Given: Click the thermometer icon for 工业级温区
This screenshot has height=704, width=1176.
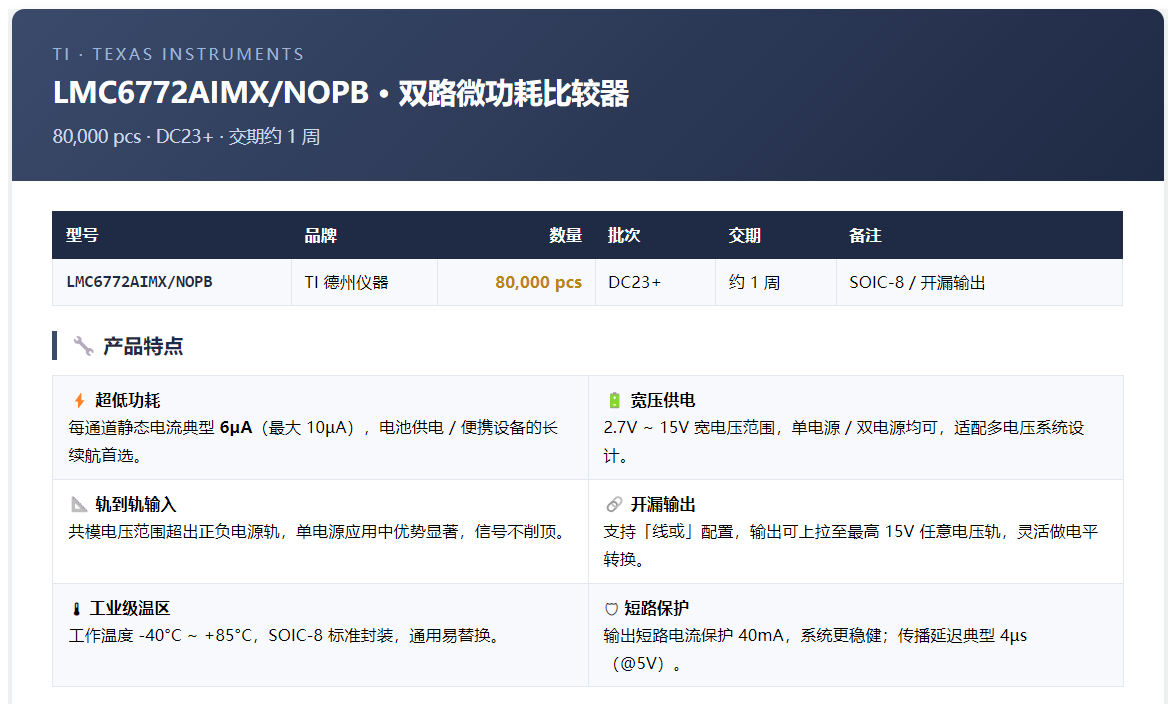Looking at the screenshot, I should (76, 609).
